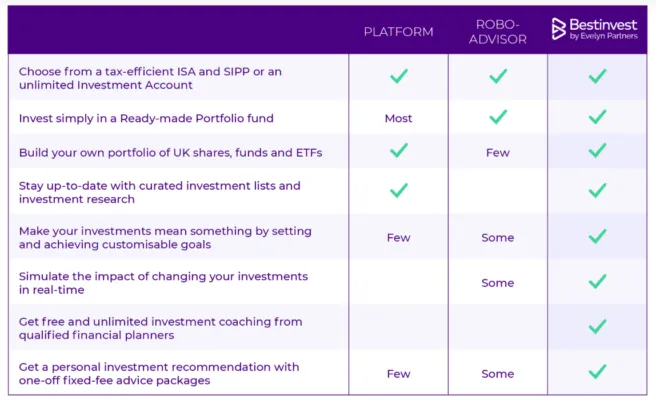656x400 pixels.
Task: Click Bestinvest checkmark for simulate impact row
Action: pyautogui.click(x=597, y=283)
